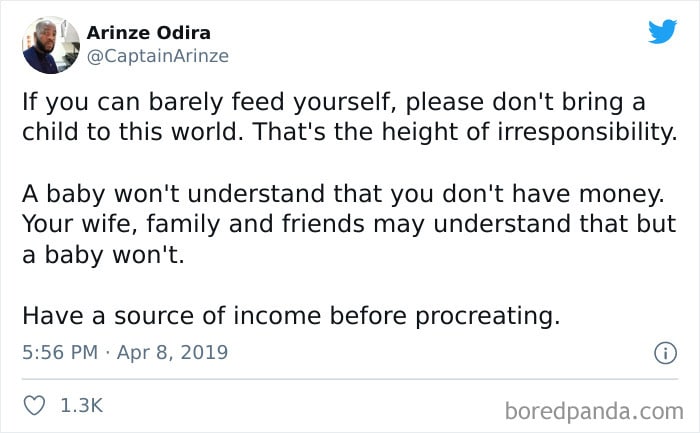This screenshot has width=700, height=433.
Task: Click the Apr 8, 2019 date
Action: point(172,352)
